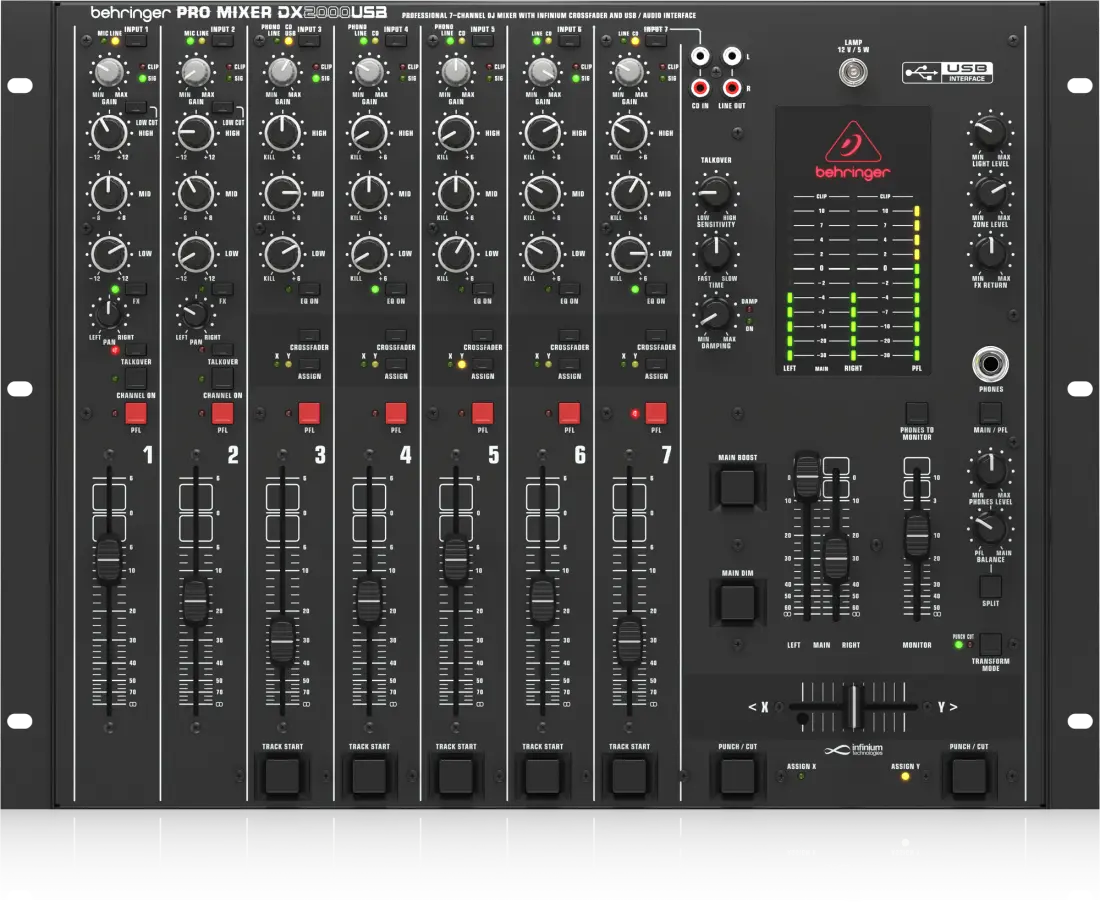
Task: Toggle Input 7 Line/CD selector button
Action: pos(655,41)
